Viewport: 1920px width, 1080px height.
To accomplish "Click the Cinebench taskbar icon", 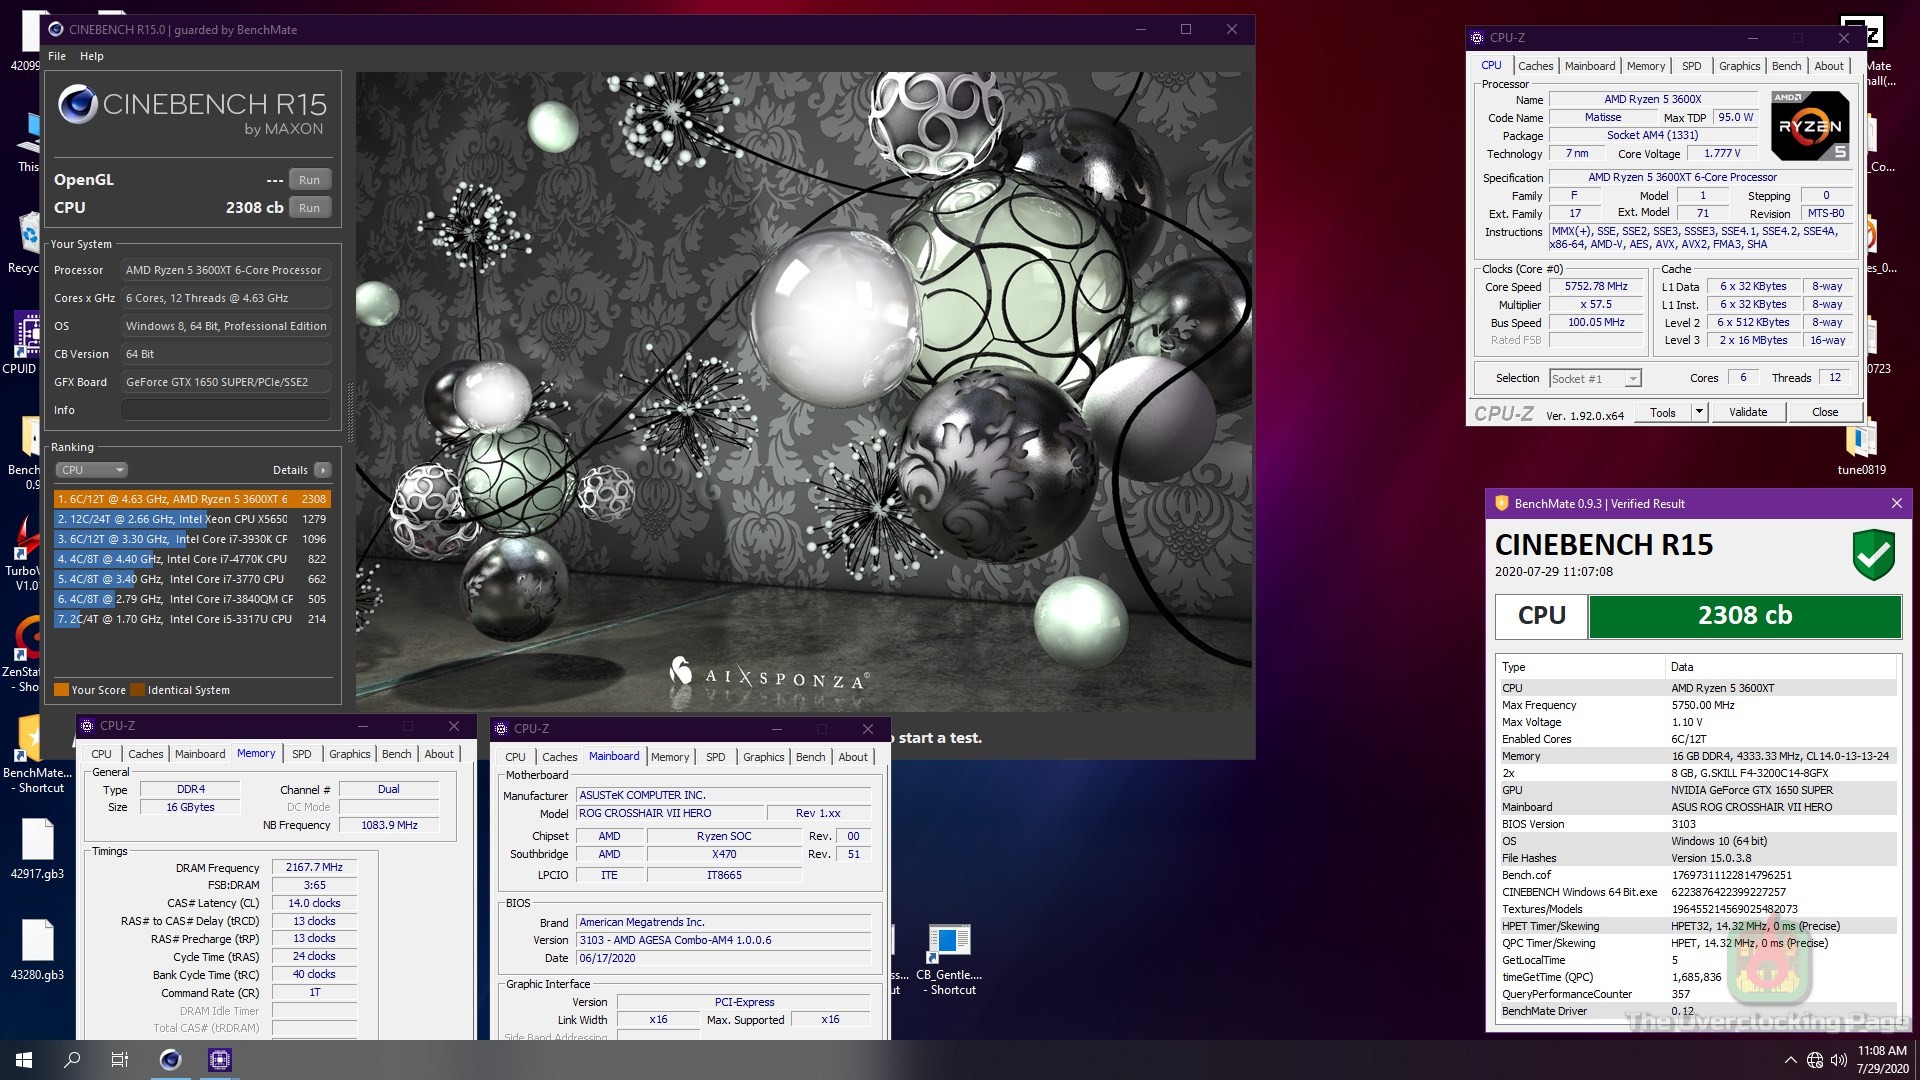I will coord(171,1059).
